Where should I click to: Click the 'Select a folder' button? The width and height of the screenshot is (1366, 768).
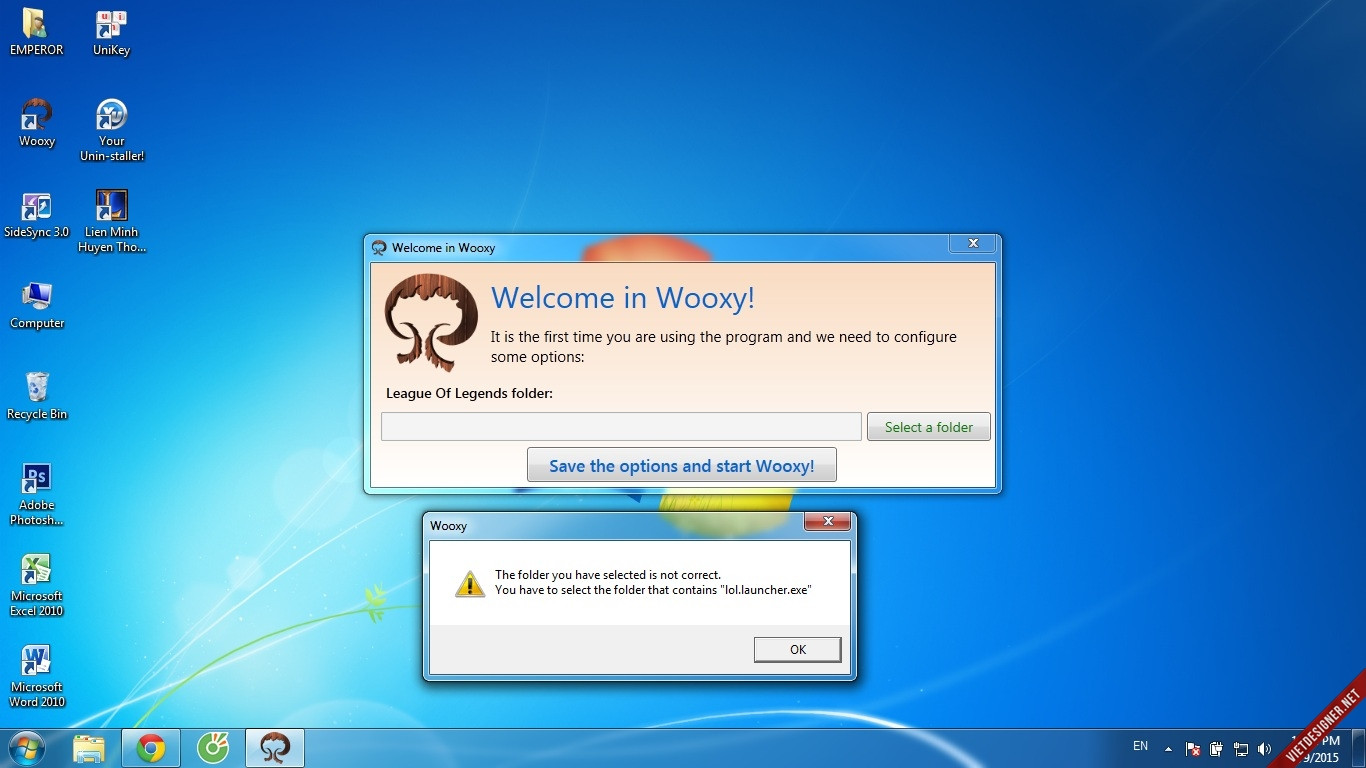click(928, 427)
